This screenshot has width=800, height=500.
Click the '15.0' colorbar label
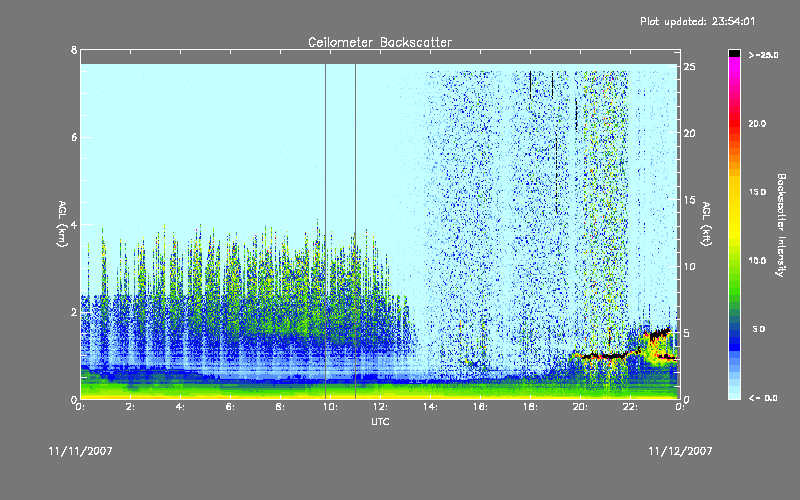pos(757,192)
